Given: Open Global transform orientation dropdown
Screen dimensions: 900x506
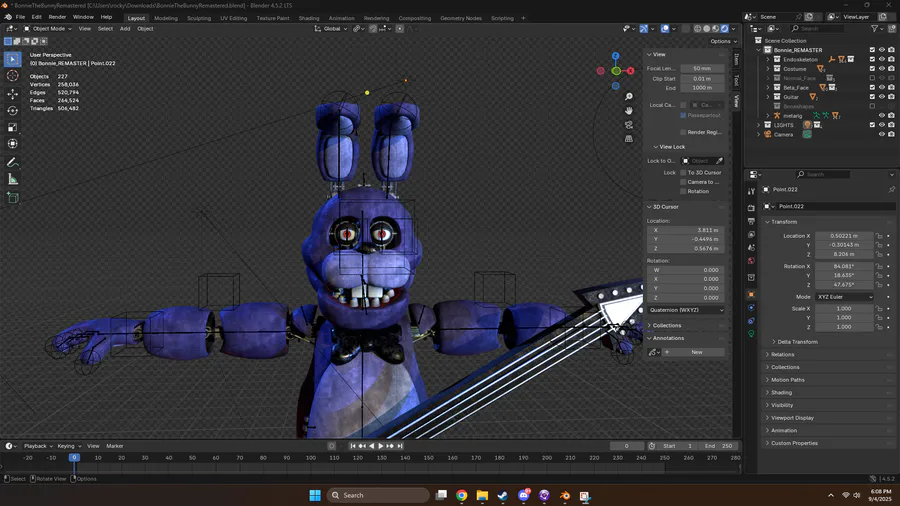Looking at the screenshot, I should (331, 29).
